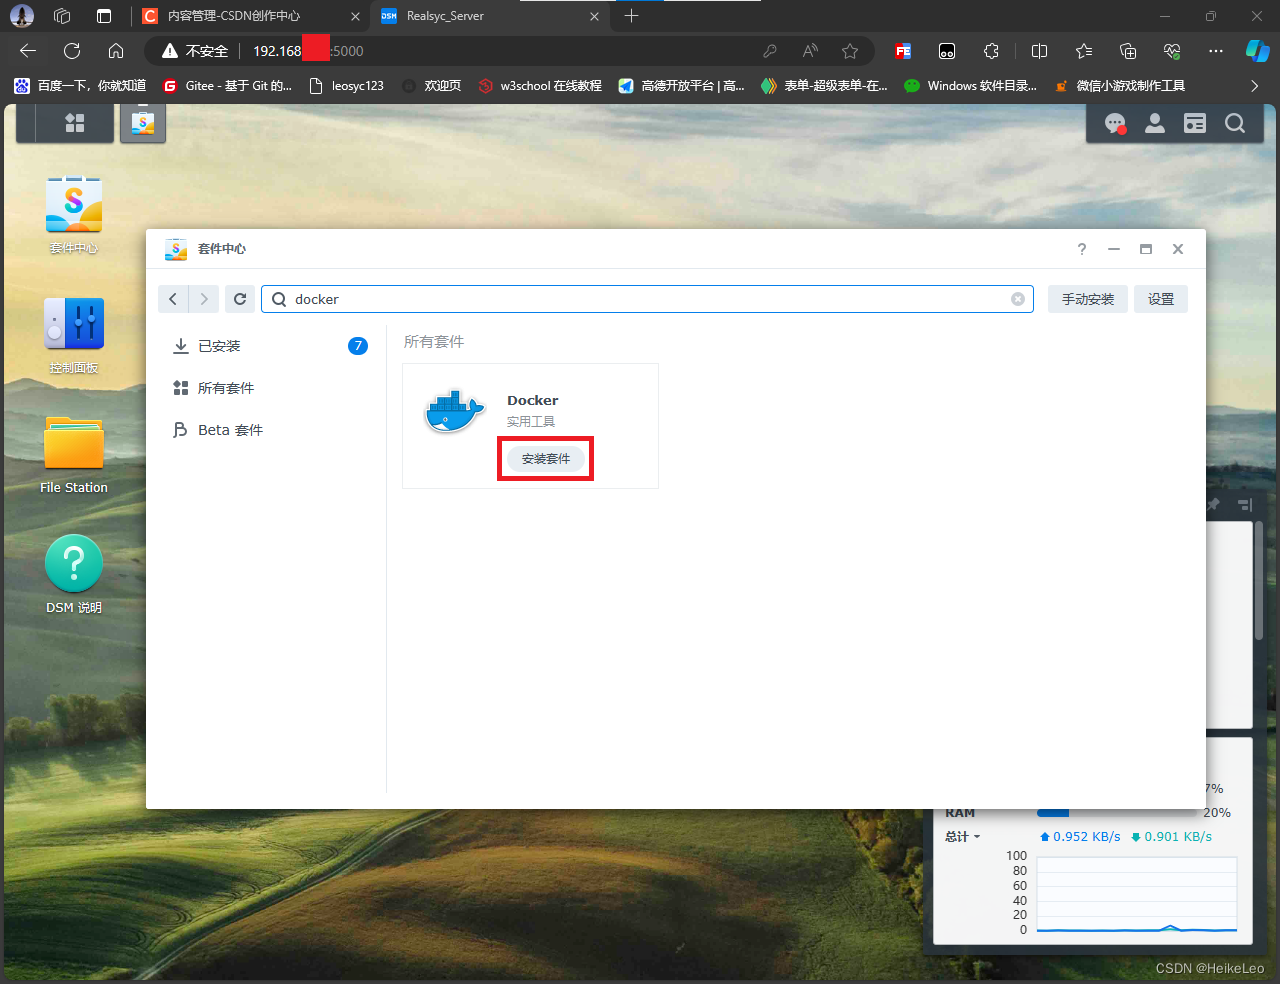Viewport: 1280px width, 984px height.
Task: Click browser back arrow
Action: pos(28,51)
